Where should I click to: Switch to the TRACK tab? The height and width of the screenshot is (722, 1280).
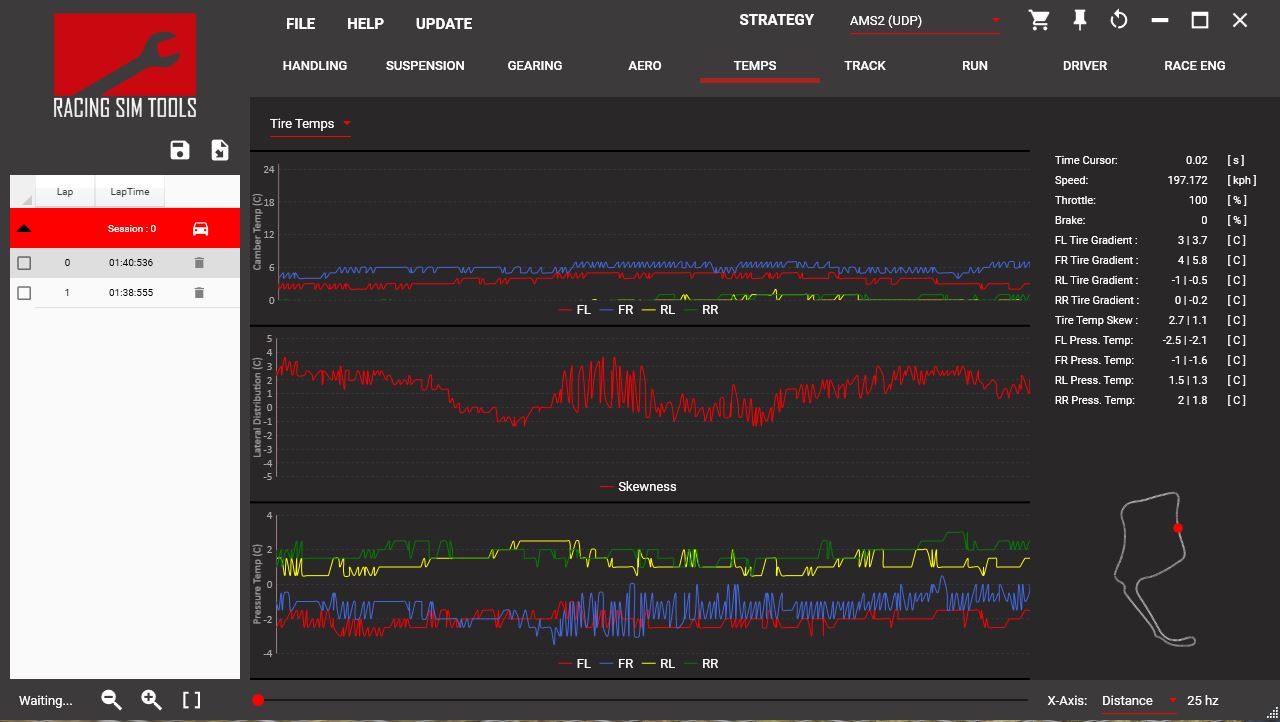point(865,66)
